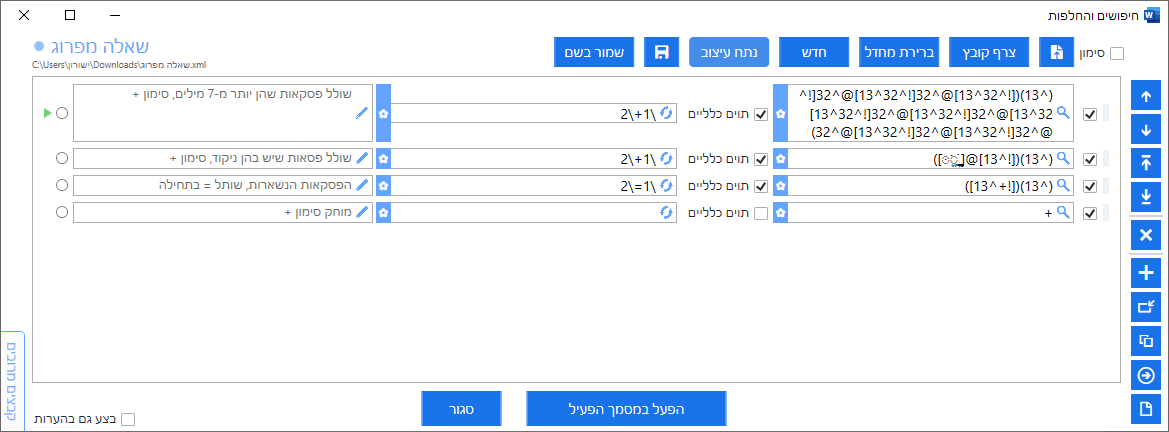1169x432 pixels.
Task: Move selected row to top
Action: click(x=1146, y=163)
